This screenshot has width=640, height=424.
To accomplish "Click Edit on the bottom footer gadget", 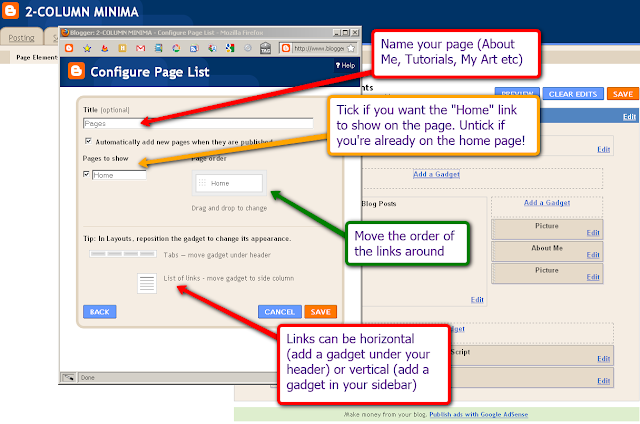I will (x=604, y=381).
